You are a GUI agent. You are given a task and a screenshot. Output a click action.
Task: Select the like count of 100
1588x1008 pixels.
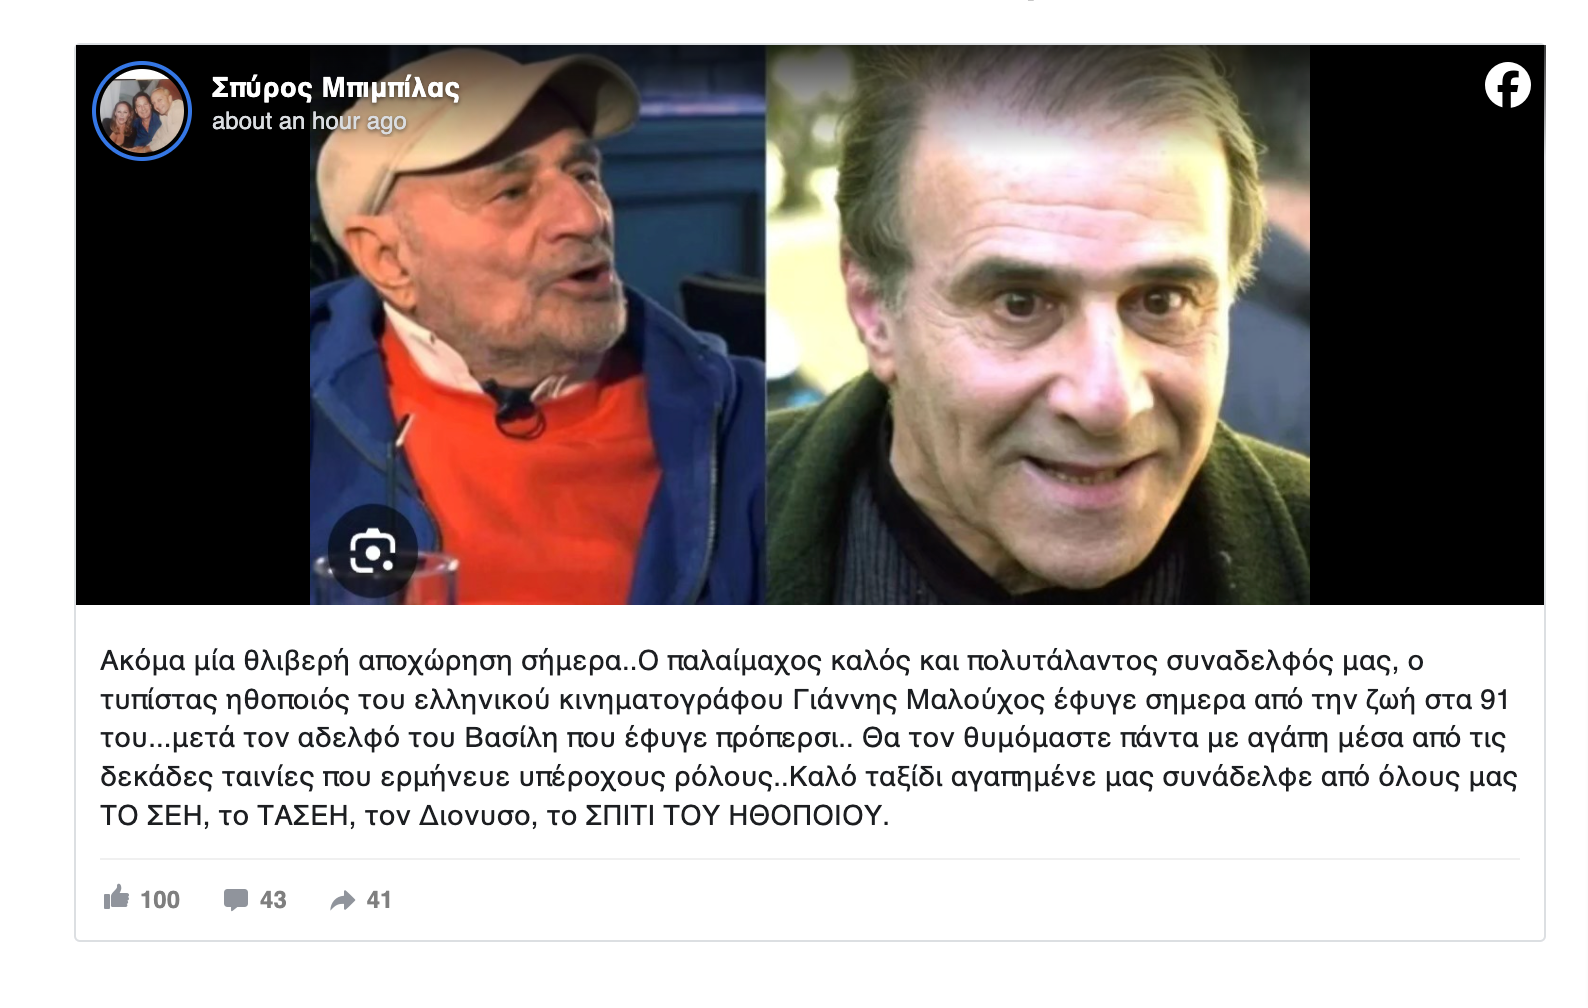coord(160,900)
